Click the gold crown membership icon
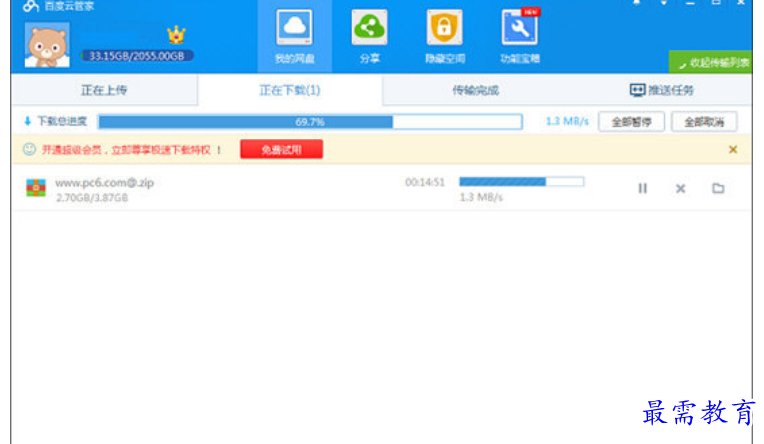The image size is (764, 444). click(x=176, y=35)
